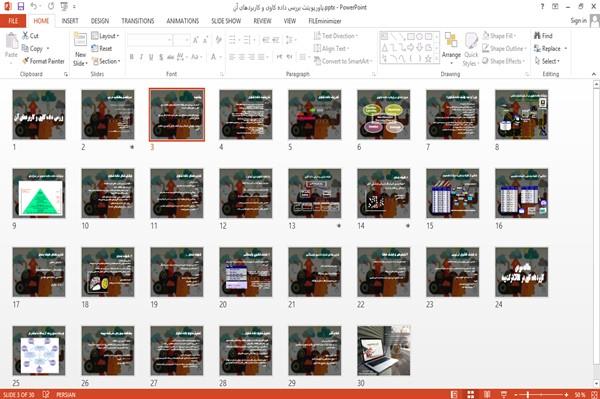Click the Arrange button
The image size is (600, 399).
(x=451, y=48)
